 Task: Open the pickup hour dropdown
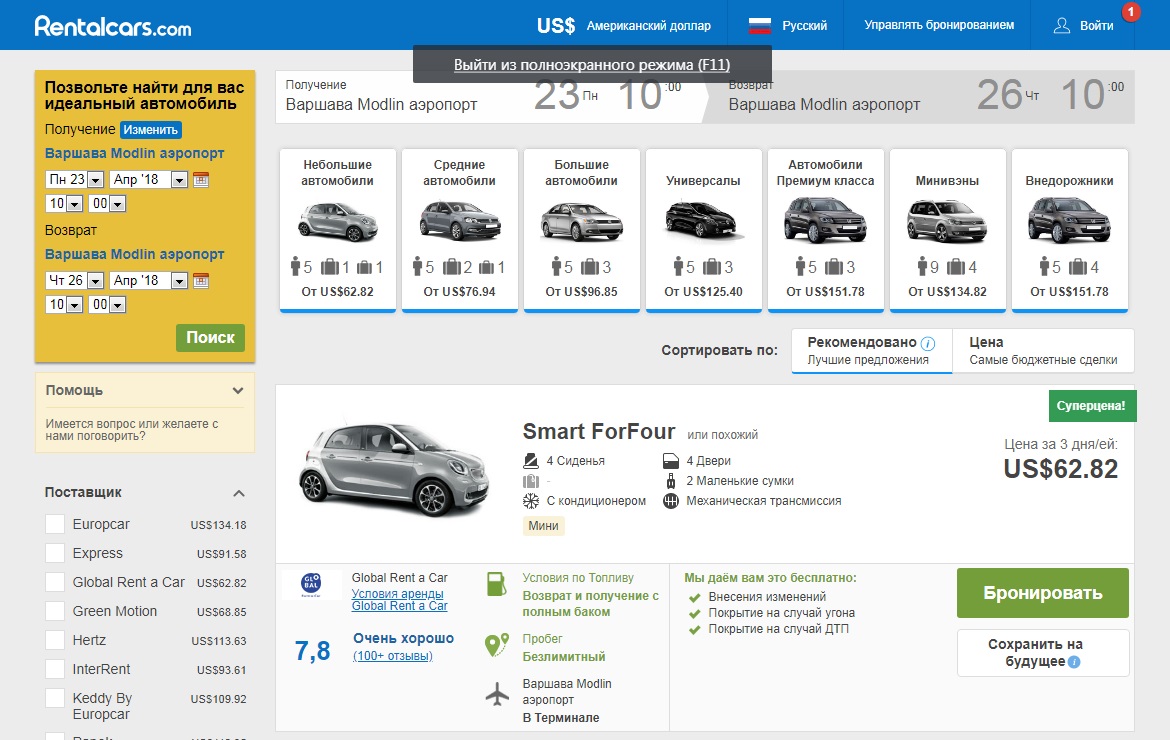(63, 204)
